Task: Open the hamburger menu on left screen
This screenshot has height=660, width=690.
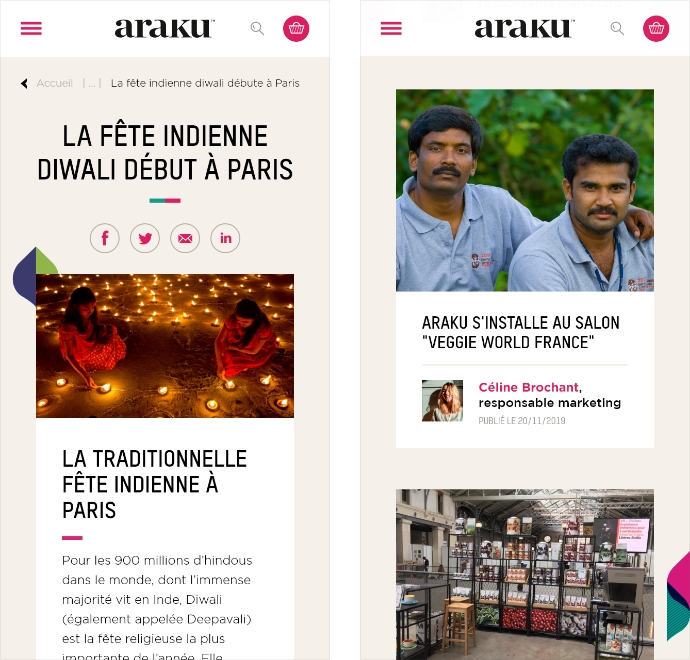Action: point(31,29)
